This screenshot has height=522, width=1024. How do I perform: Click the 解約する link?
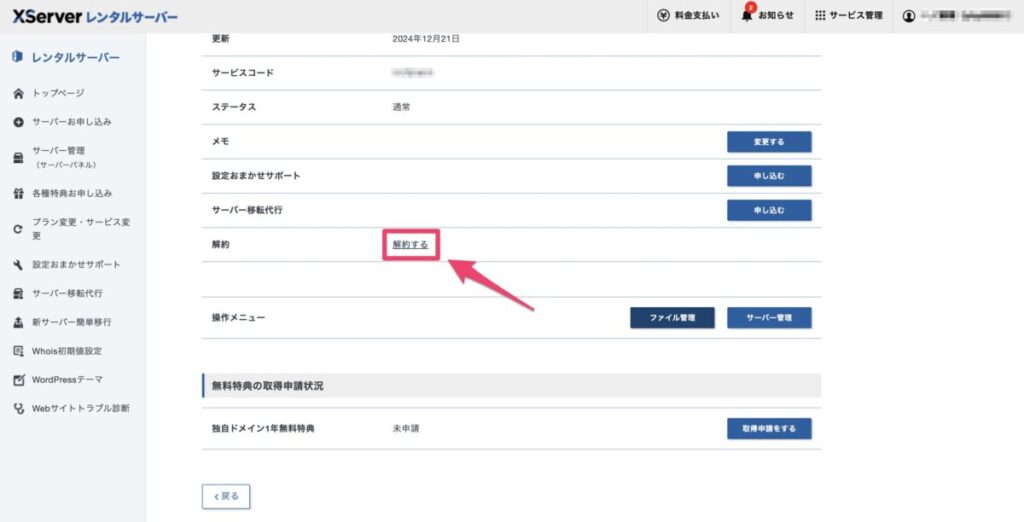click(411, 245)
